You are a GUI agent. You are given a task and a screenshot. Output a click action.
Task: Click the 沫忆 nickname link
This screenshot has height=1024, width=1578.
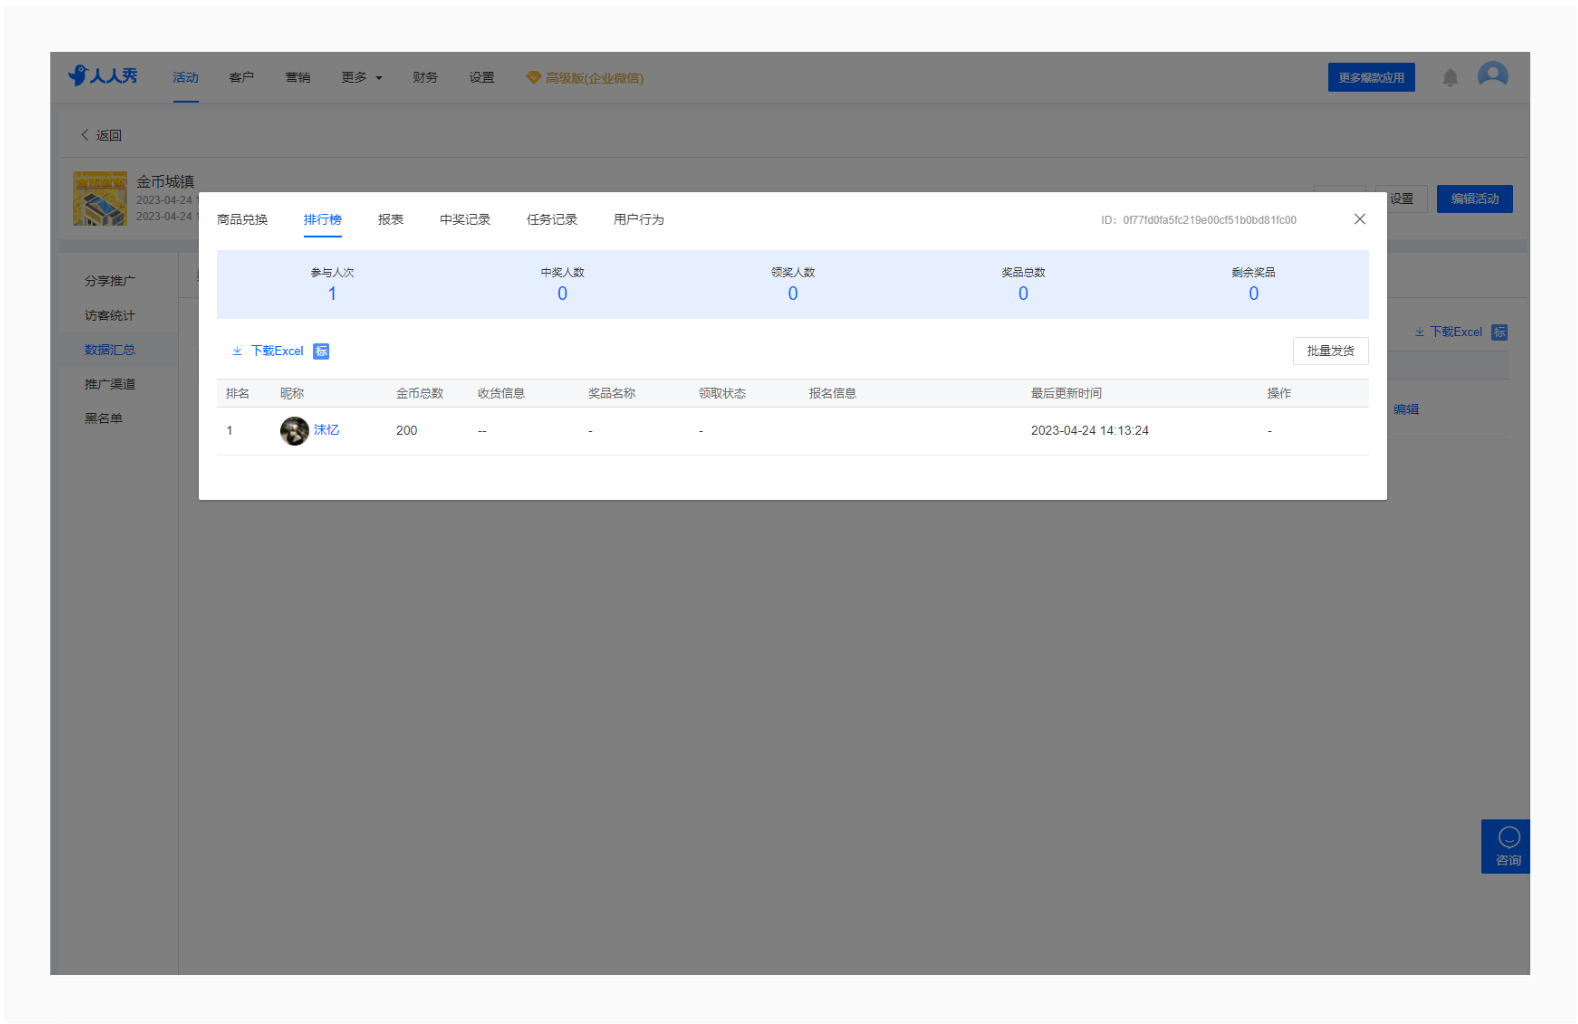click(x=327, y=430)
